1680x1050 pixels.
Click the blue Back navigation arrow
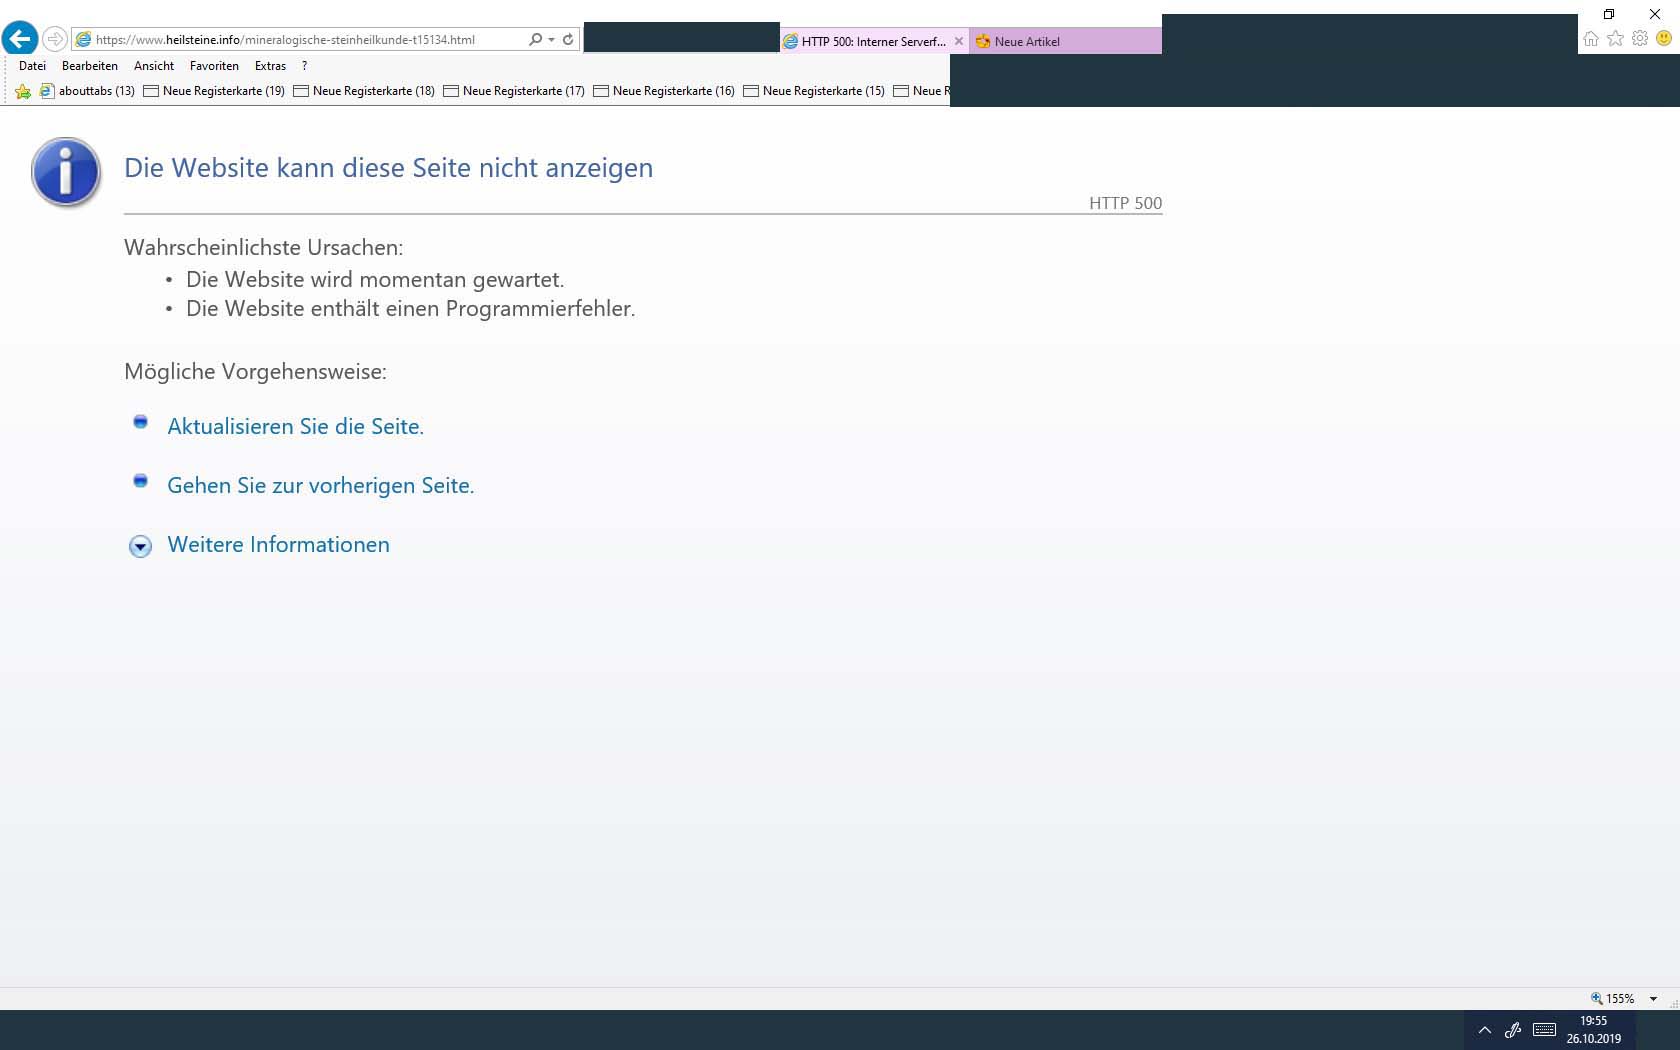pyautogui.click(x=20, y=39)
